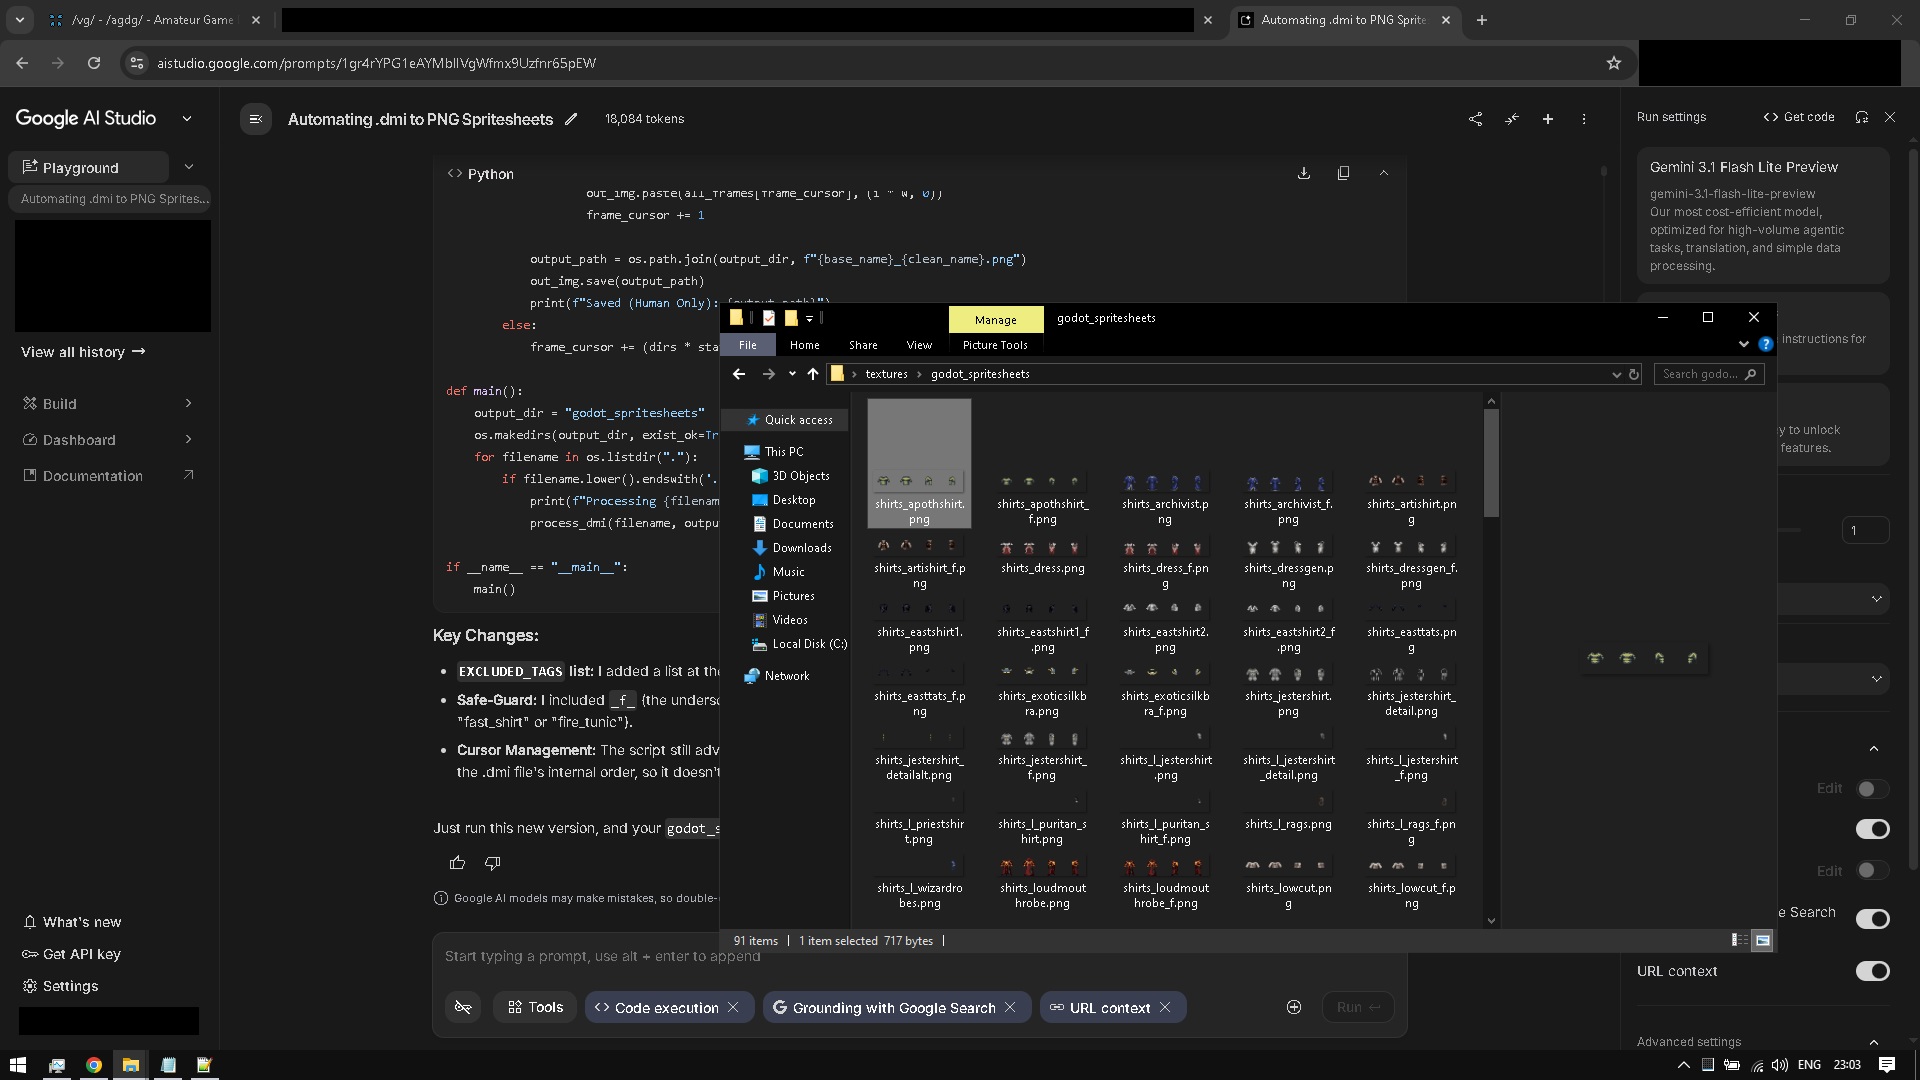Toggle Grounding with Google Search switch
The image size is (1920, 1080).
pos(1872,919)
